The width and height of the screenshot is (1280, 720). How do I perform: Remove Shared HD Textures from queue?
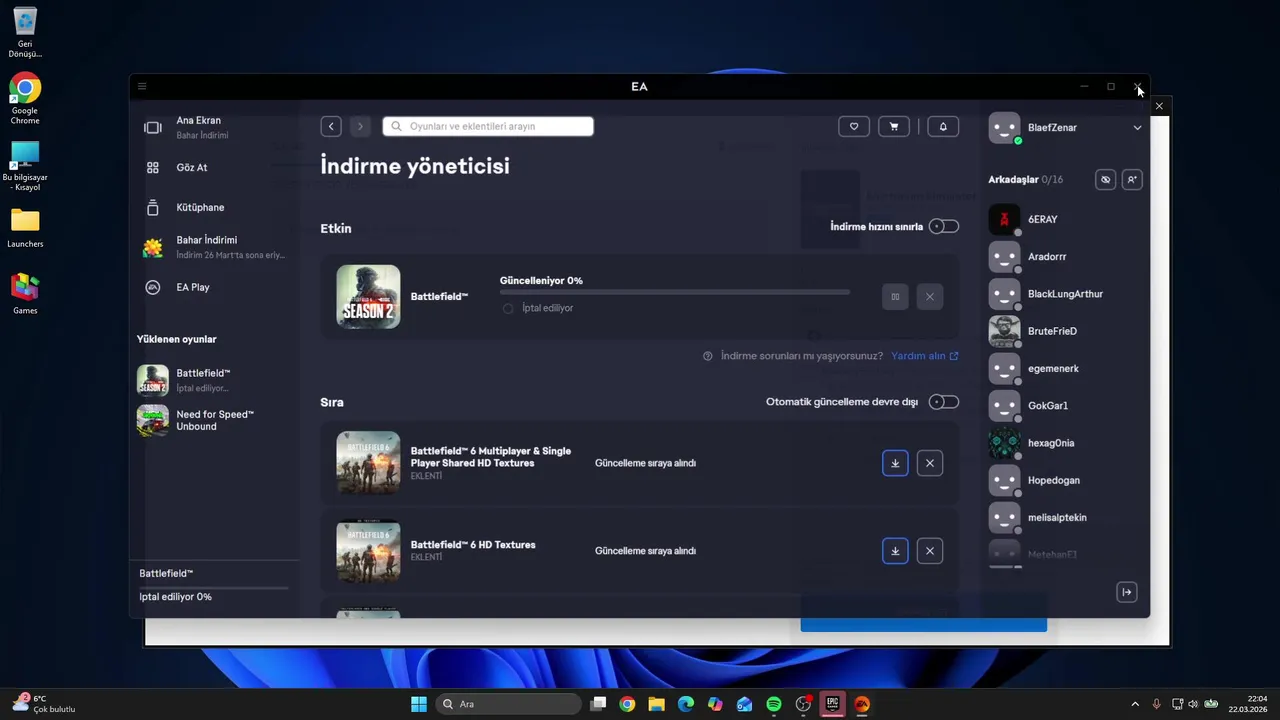point(930,463)
